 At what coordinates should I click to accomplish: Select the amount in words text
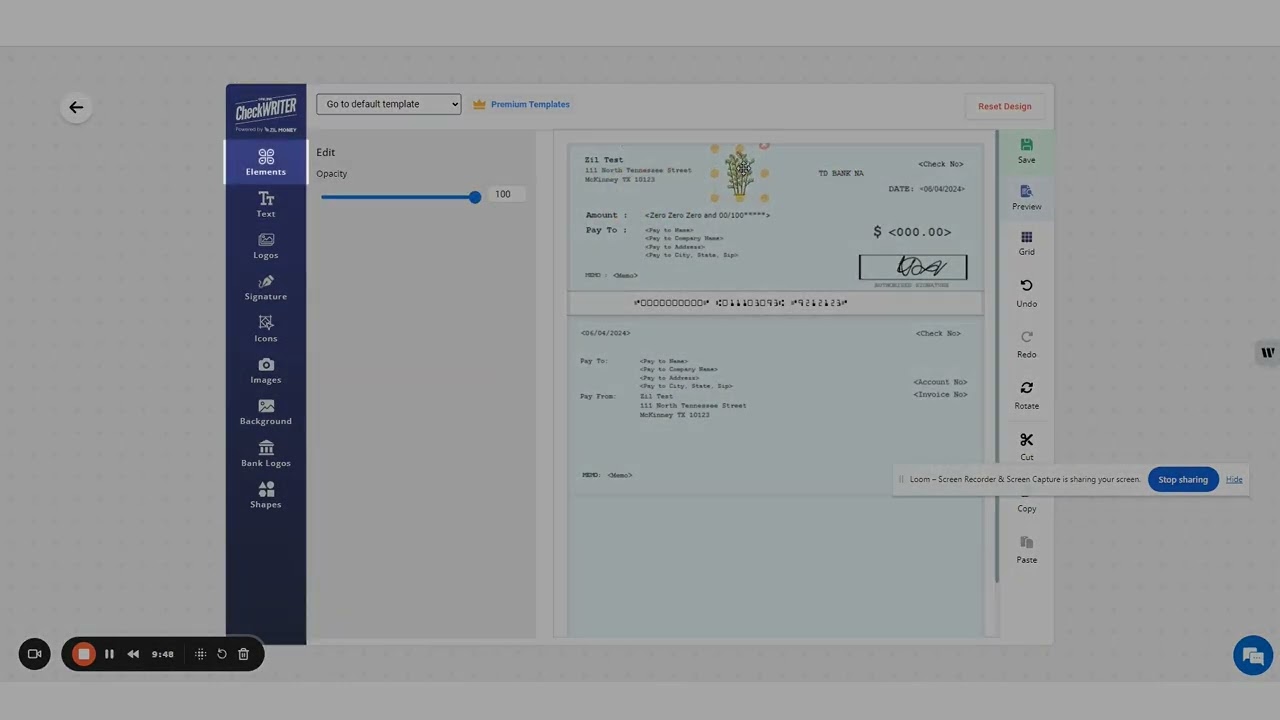tap(707, 215)
